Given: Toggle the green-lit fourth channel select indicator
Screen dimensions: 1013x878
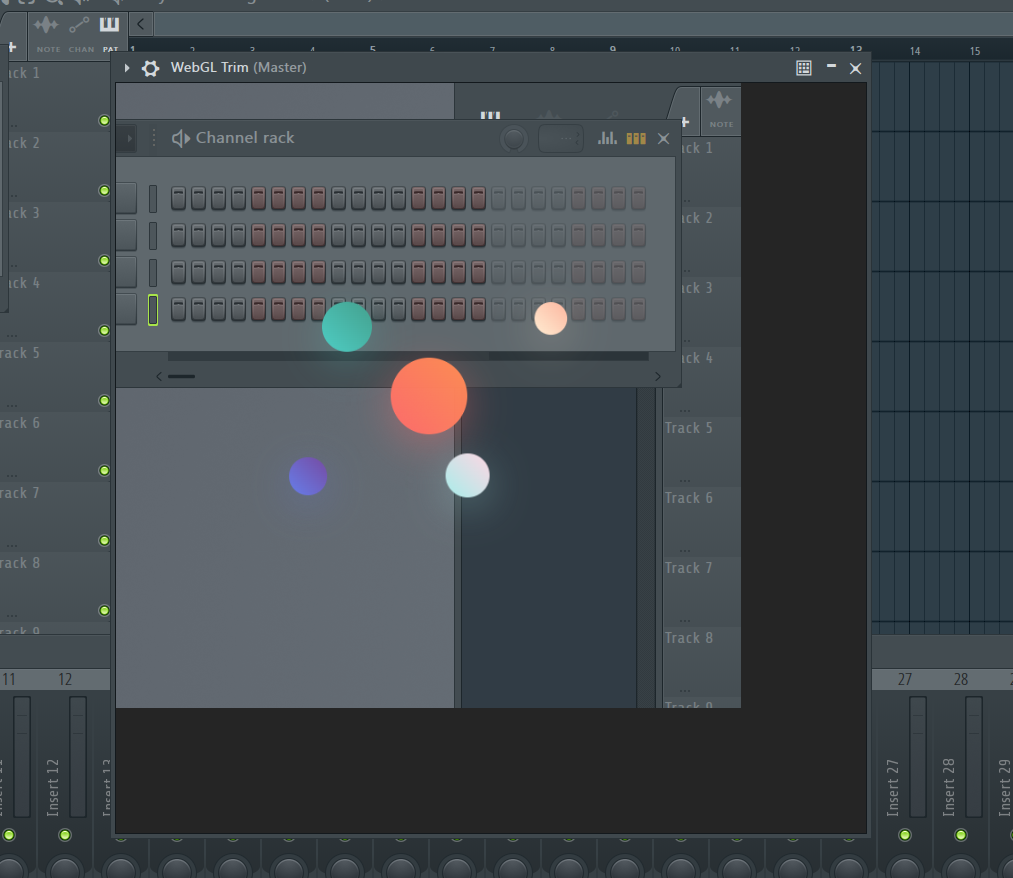Looking at the screenshot, I should pyautogui.click(x=153, y=310).
